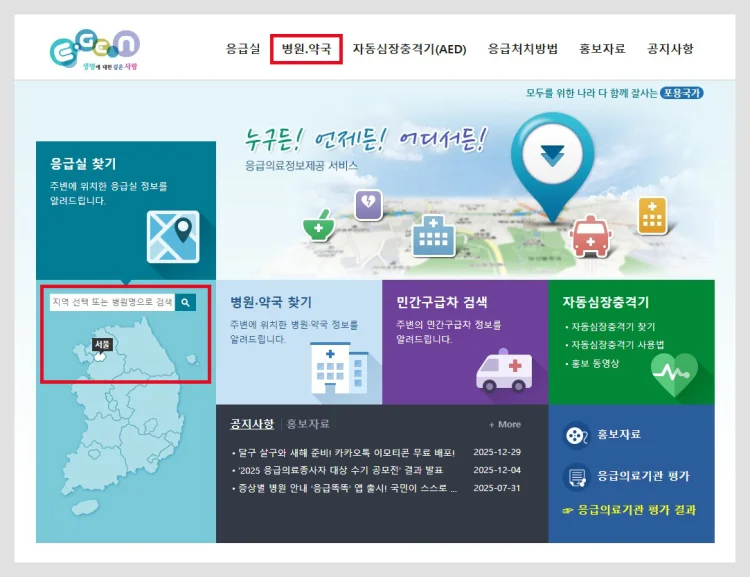Click the magnifier search button
This screenshot has height=577, width=750.
click(x=186, y=302)
